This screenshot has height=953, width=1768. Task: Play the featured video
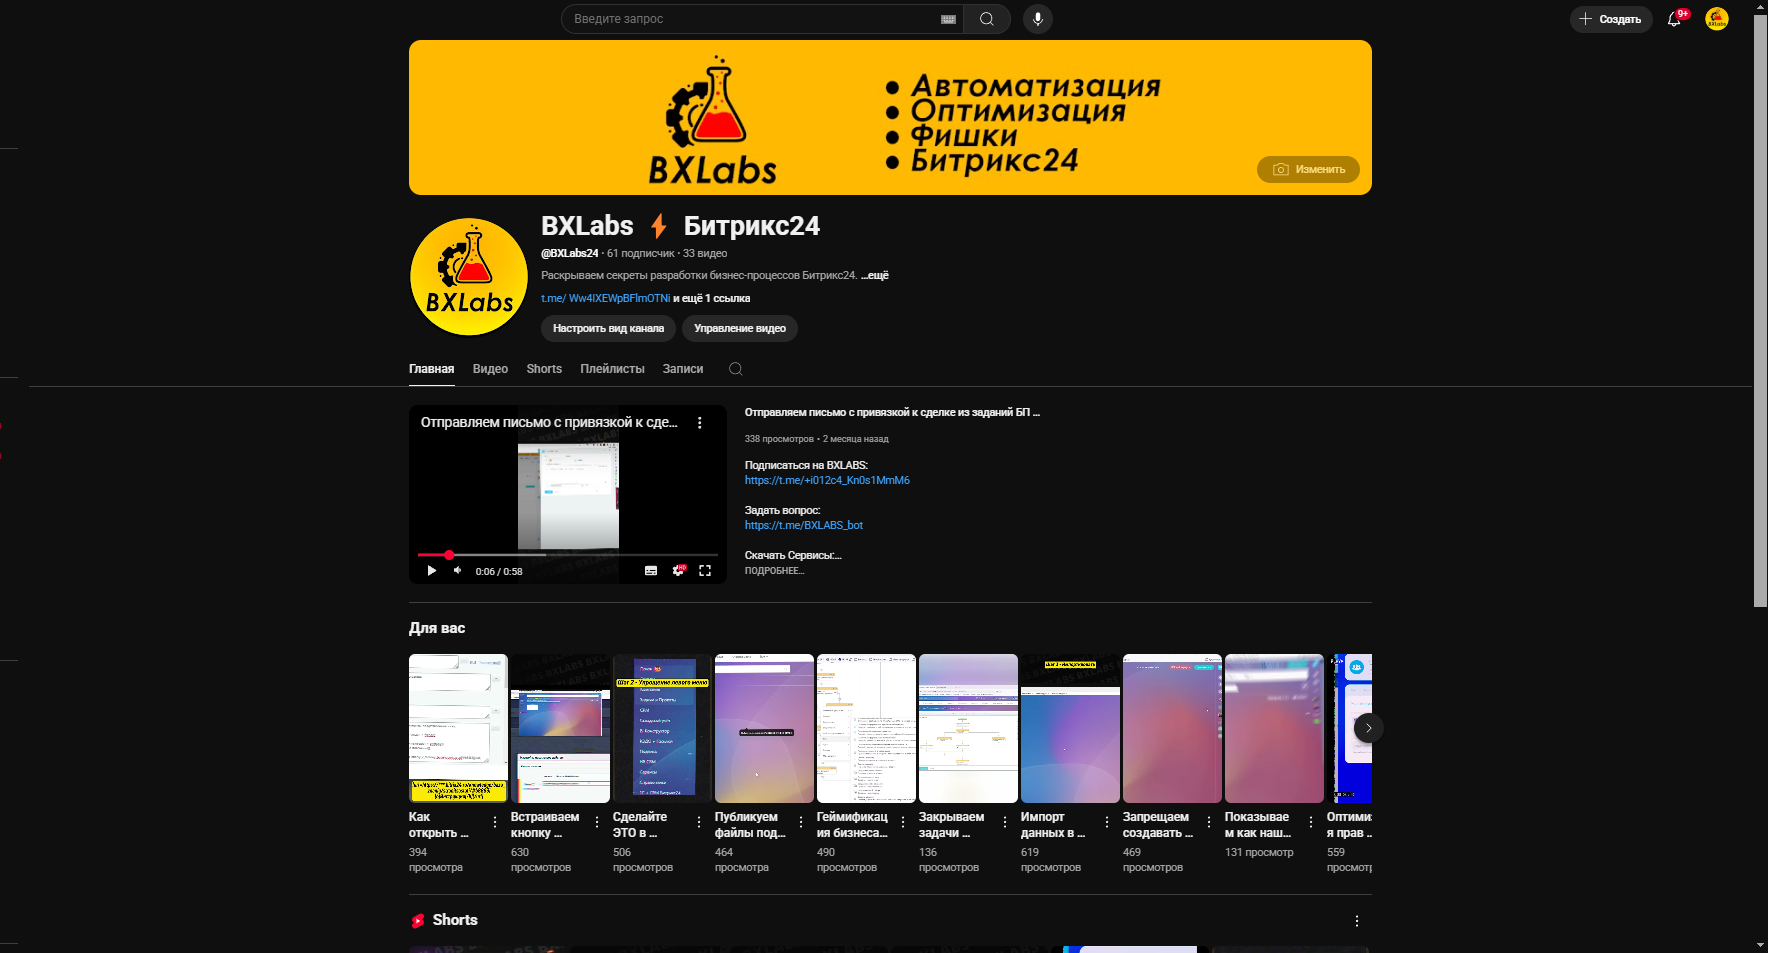[x=432, y=571]
